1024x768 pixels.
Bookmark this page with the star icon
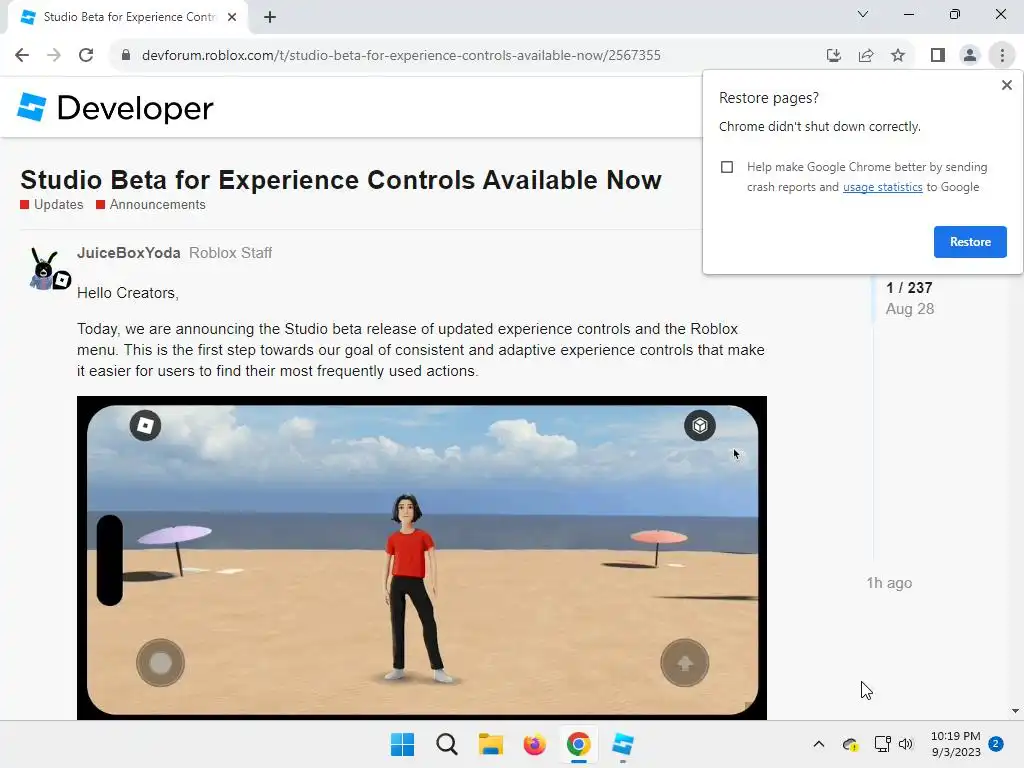tap(898, 56)
